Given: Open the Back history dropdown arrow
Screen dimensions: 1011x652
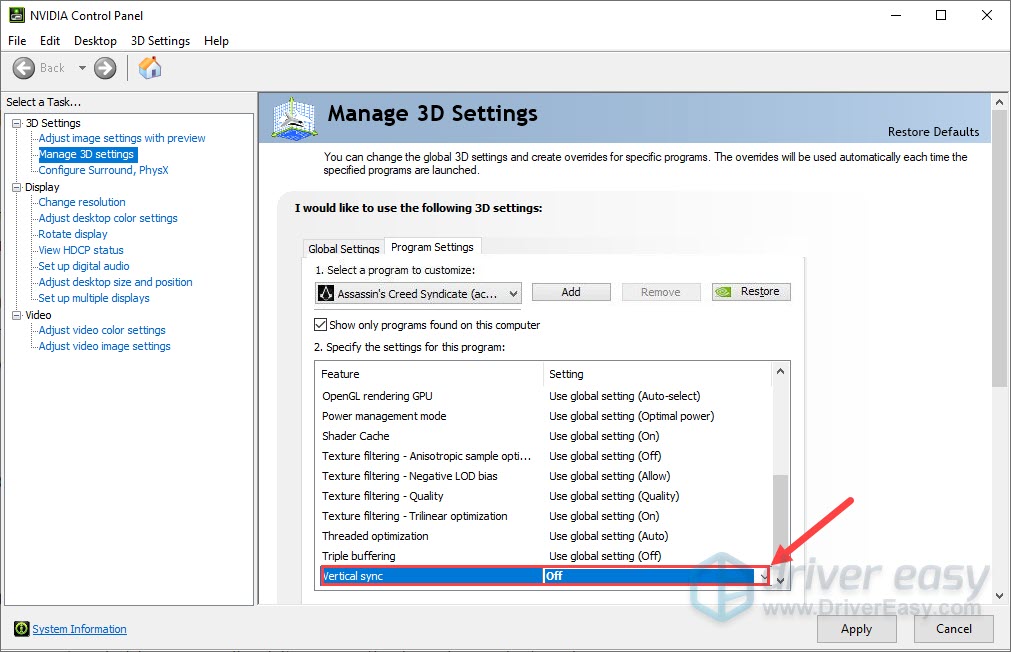Looking at the screenshot, I should pyautogui.click(x=82, y=68).
